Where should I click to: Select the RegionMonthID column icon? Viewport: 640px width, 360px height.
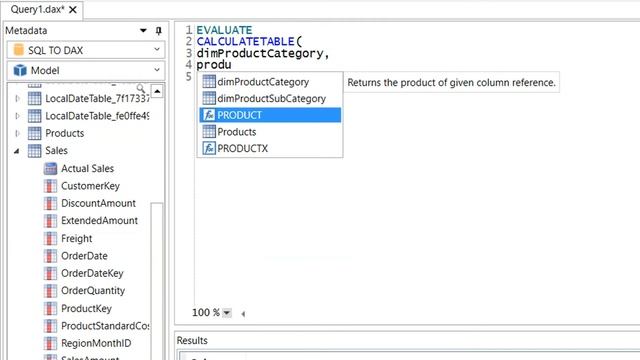pyautogui.click(x=50, y=343)
